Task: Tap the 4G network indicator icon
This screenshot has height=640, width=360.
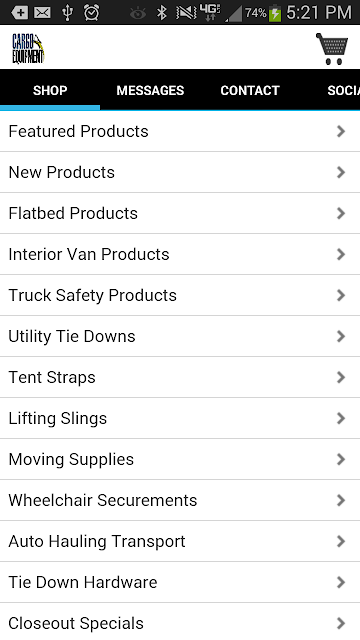Action: click(x=210, y=12)
